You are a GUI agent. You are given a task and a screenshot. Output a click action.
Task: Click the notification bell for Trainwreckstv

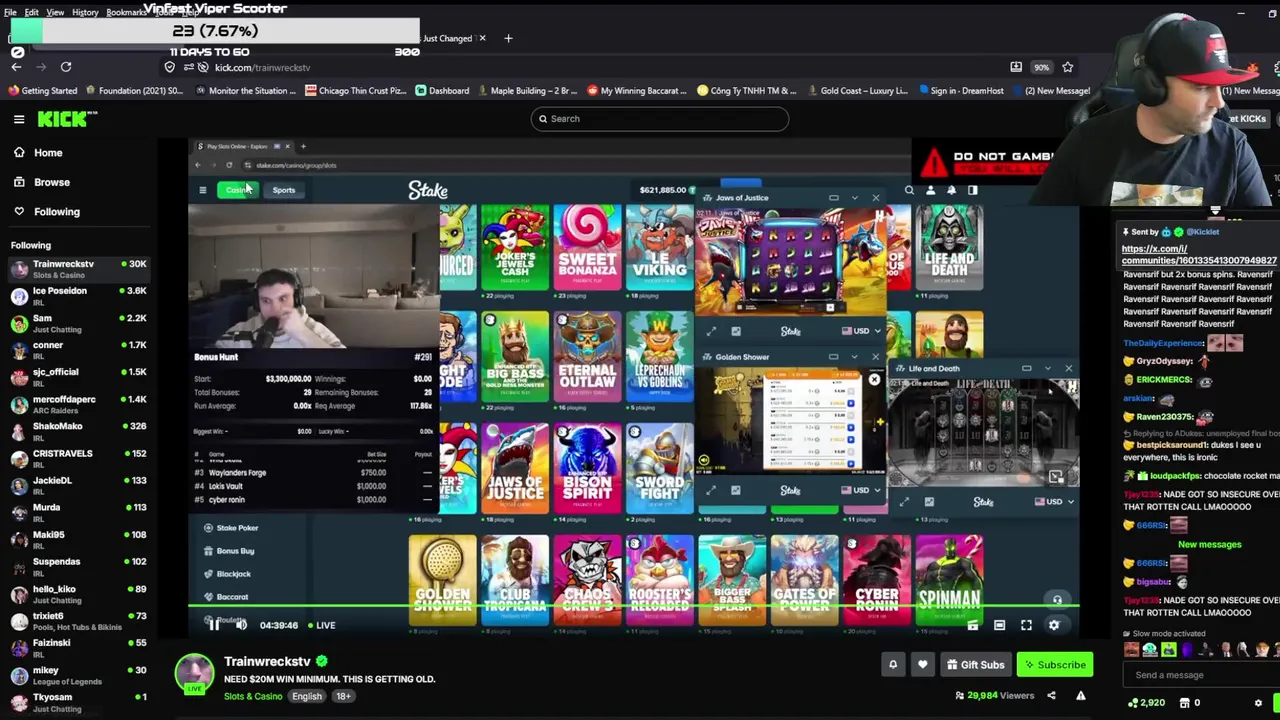point(893,664)
